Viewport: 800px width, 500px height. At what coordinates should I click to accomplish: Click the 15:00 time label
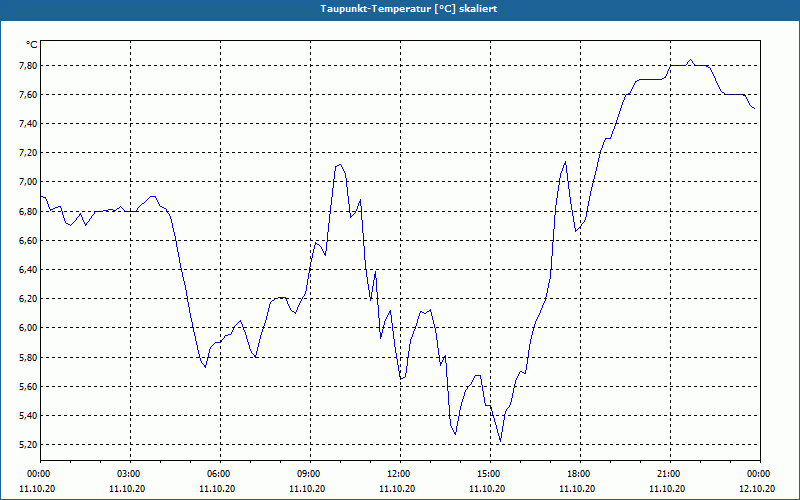point(490,474)
